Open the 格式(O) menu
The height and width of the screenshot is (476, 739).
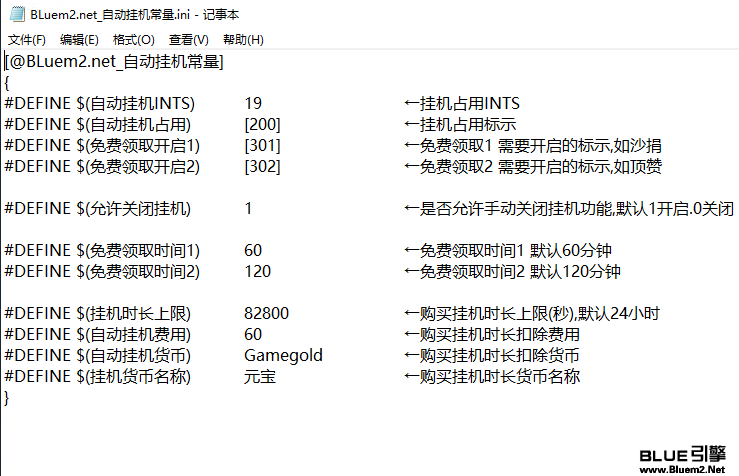pos(134,40)
